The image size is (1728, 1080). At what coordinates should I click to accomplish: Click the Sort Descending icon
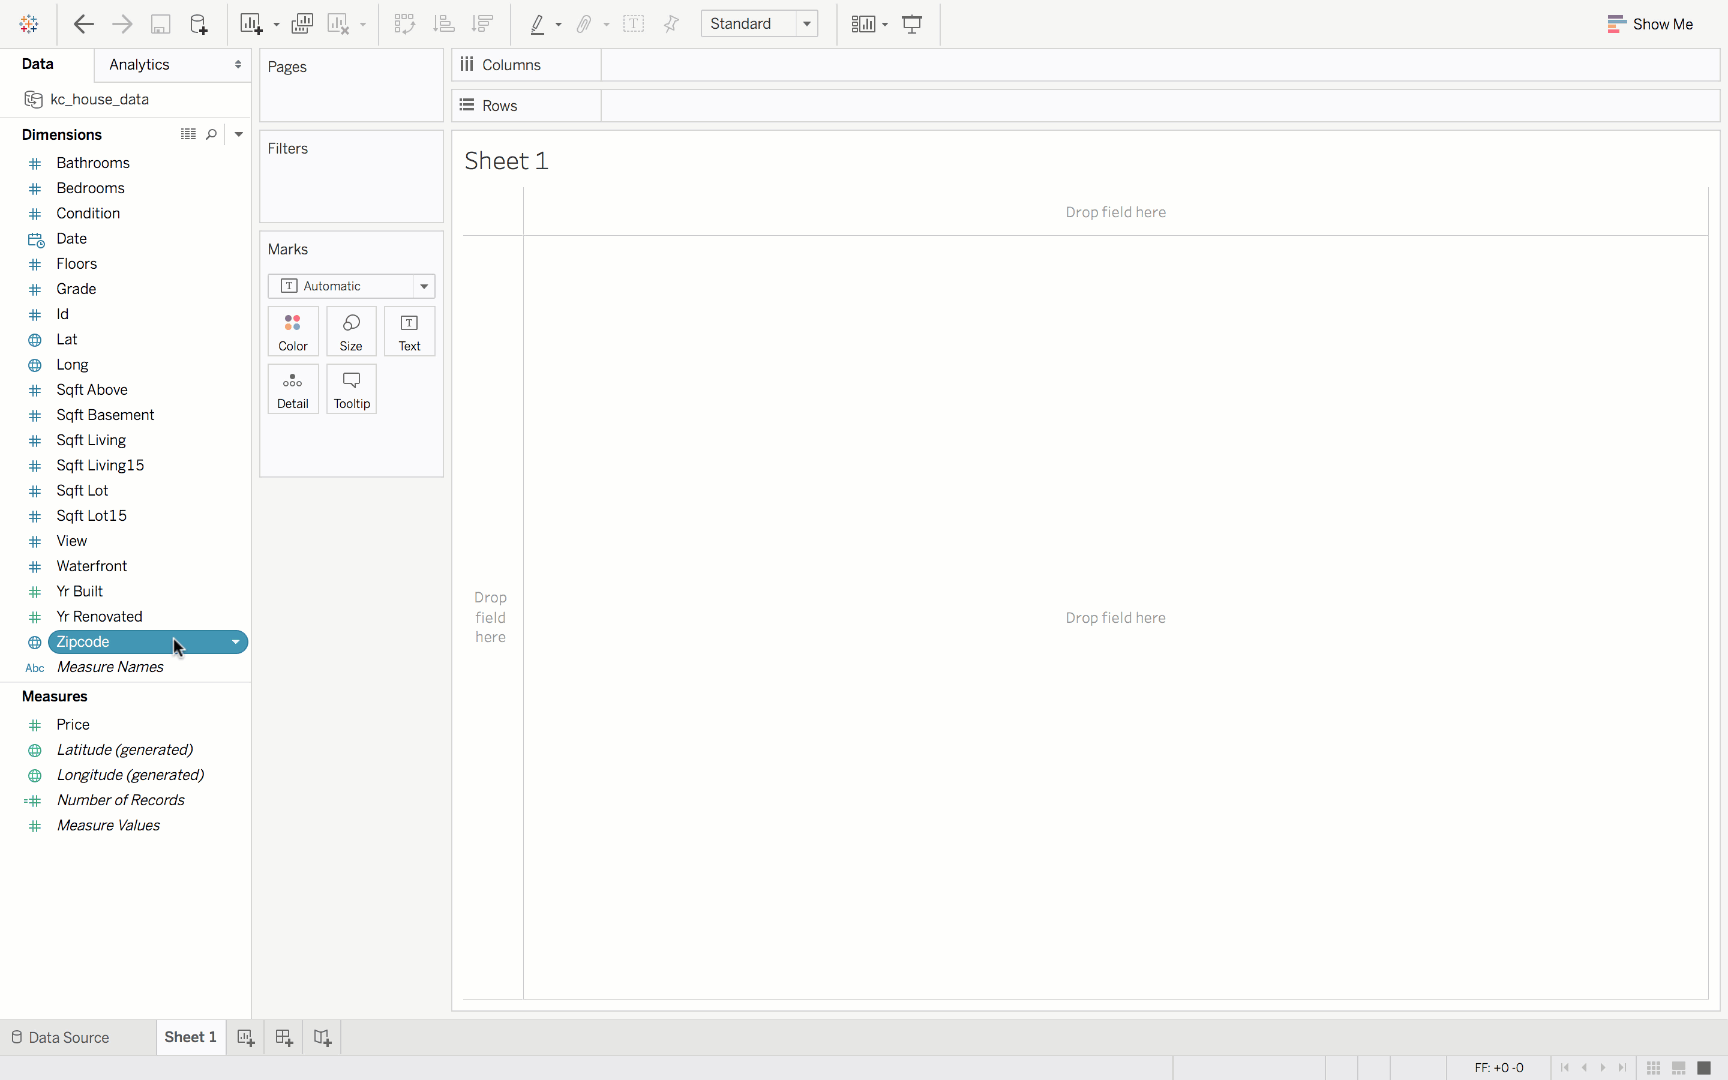coord(482,24)
